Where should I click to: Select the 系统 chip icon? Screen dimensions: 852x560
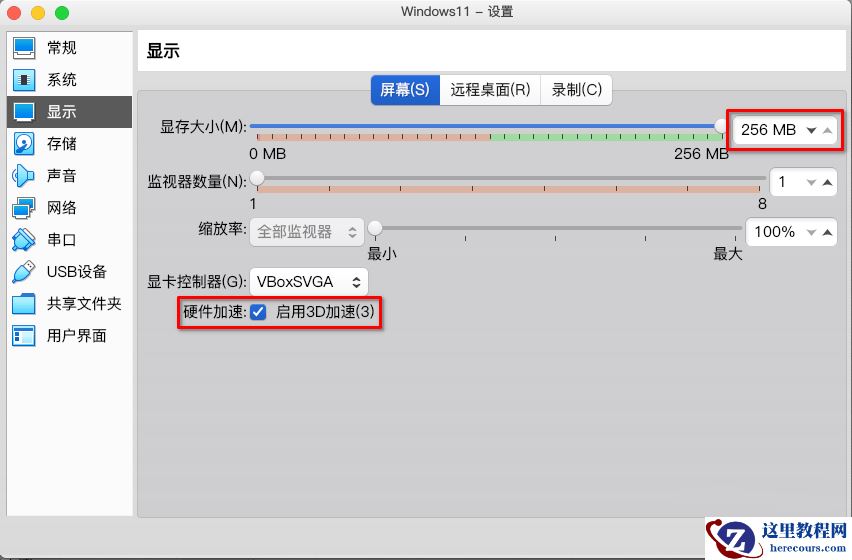[x=24, y=80]
